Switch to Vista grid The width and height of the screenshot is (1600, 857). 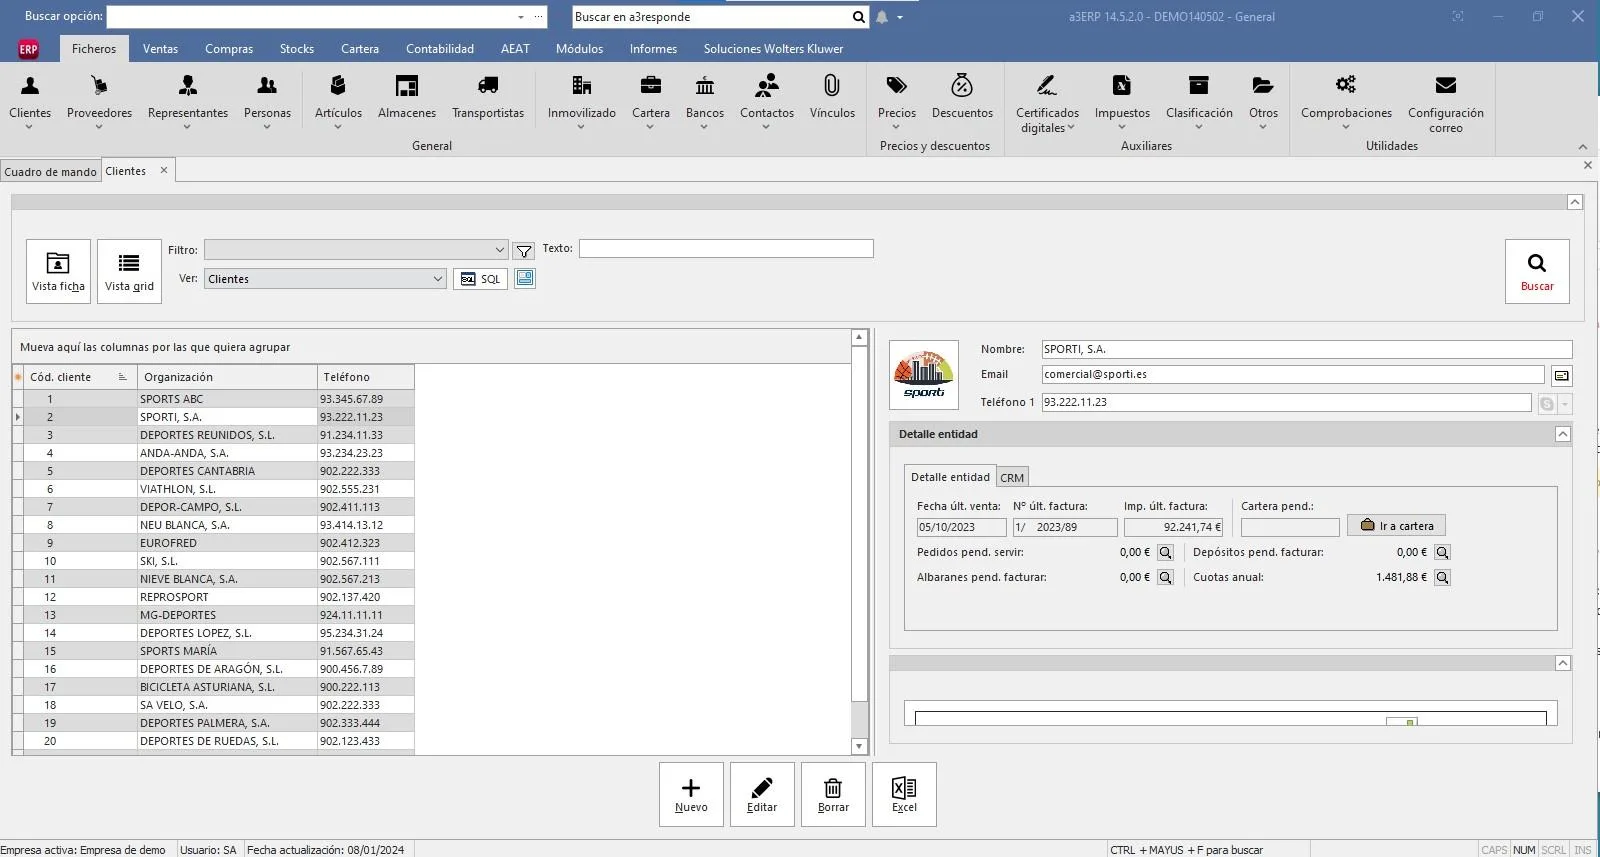[129, 271]
